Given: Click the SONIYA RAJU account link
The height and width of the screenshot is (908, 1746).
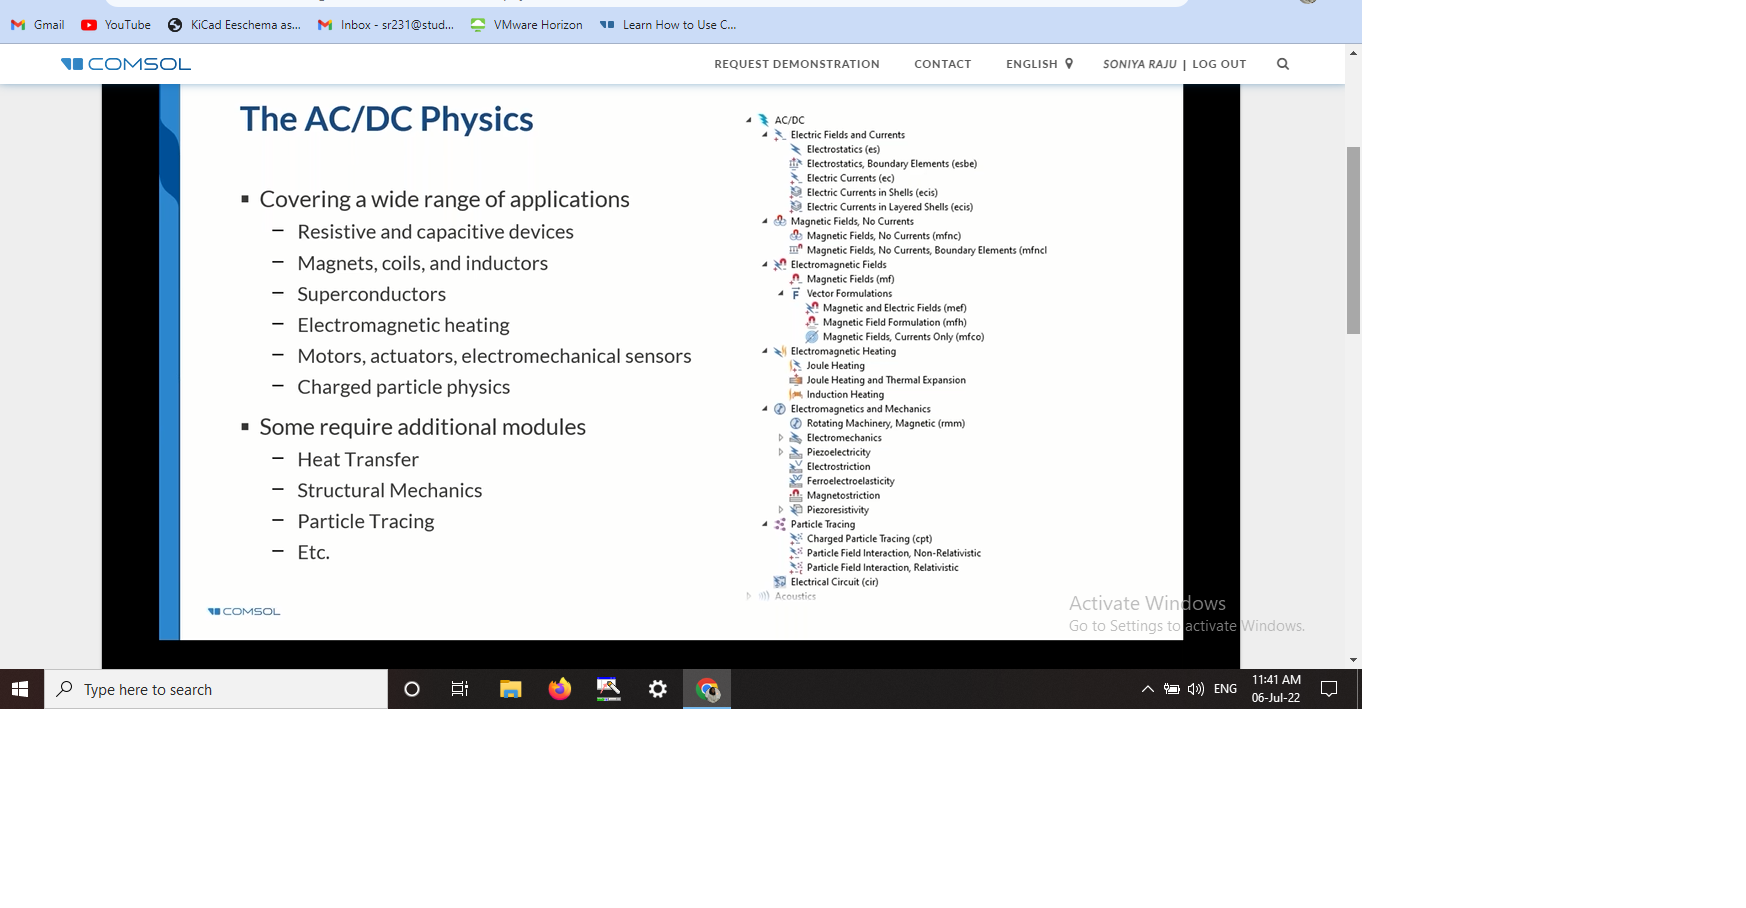Looking at the screenshot, I should pos(1139,64).
